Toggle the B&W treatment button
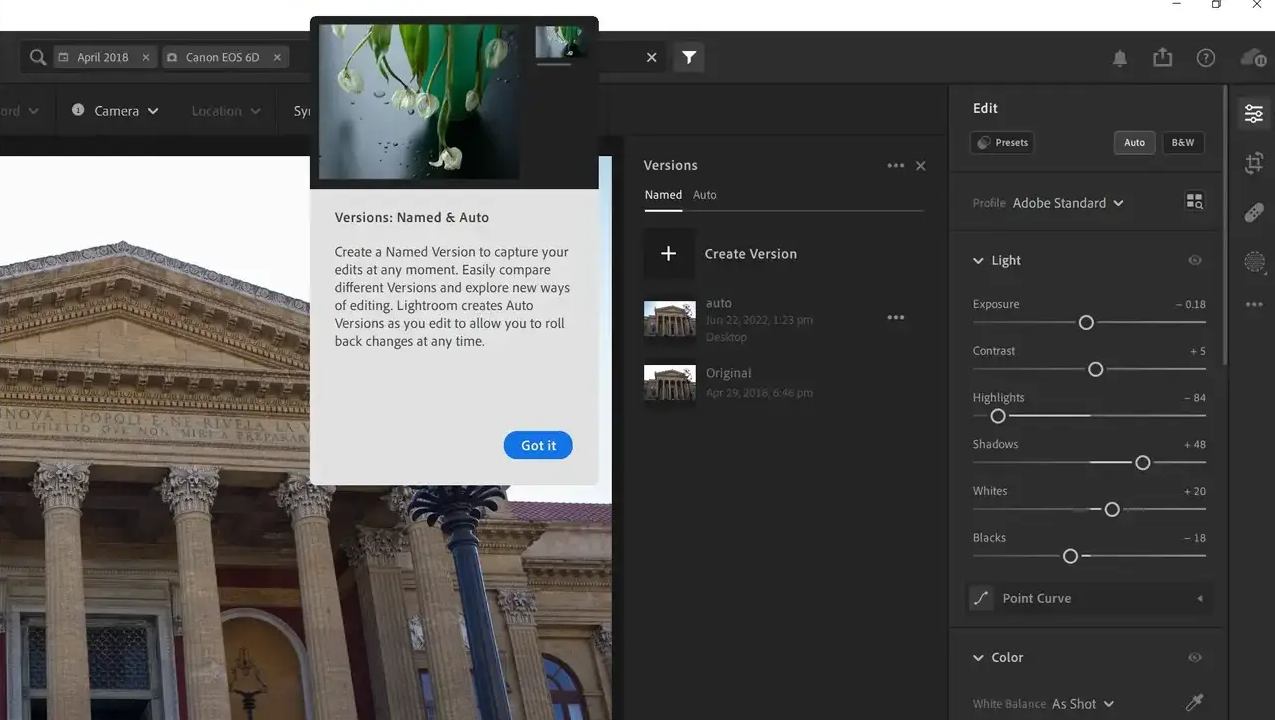 point(1182,143)
